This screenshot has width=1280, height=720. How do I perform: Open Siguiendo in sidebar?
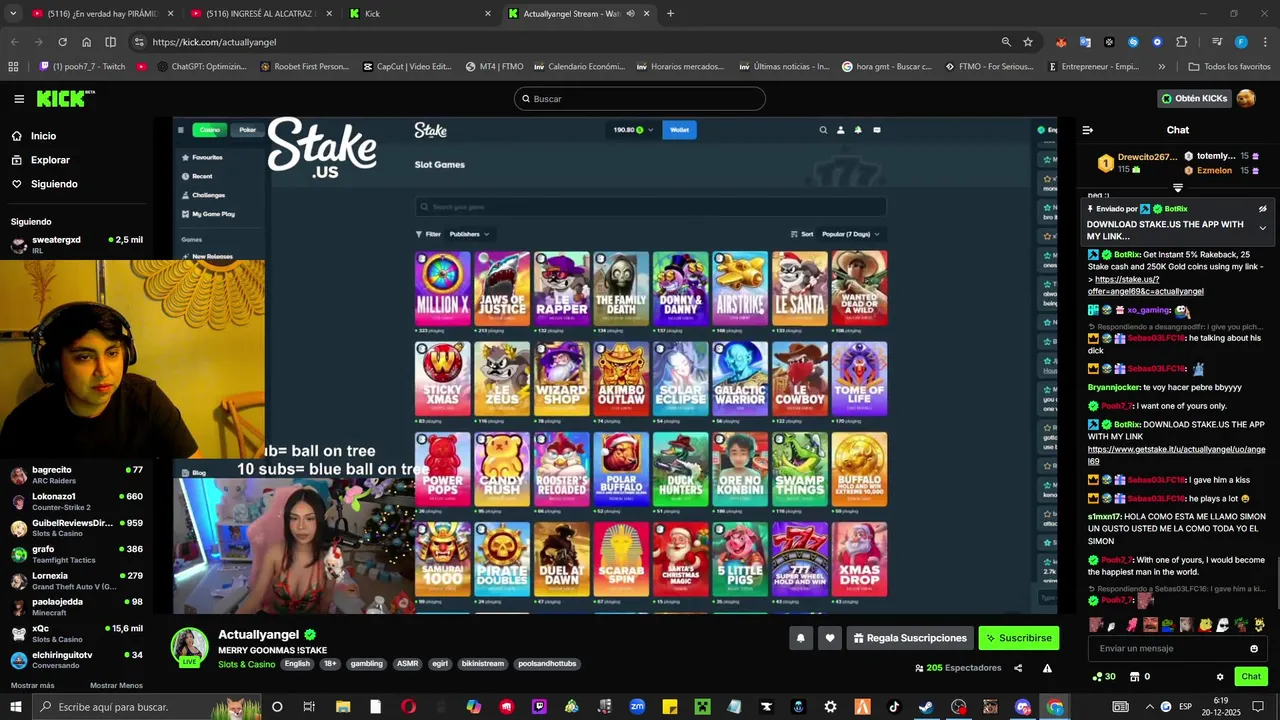[x=44, y=184]
